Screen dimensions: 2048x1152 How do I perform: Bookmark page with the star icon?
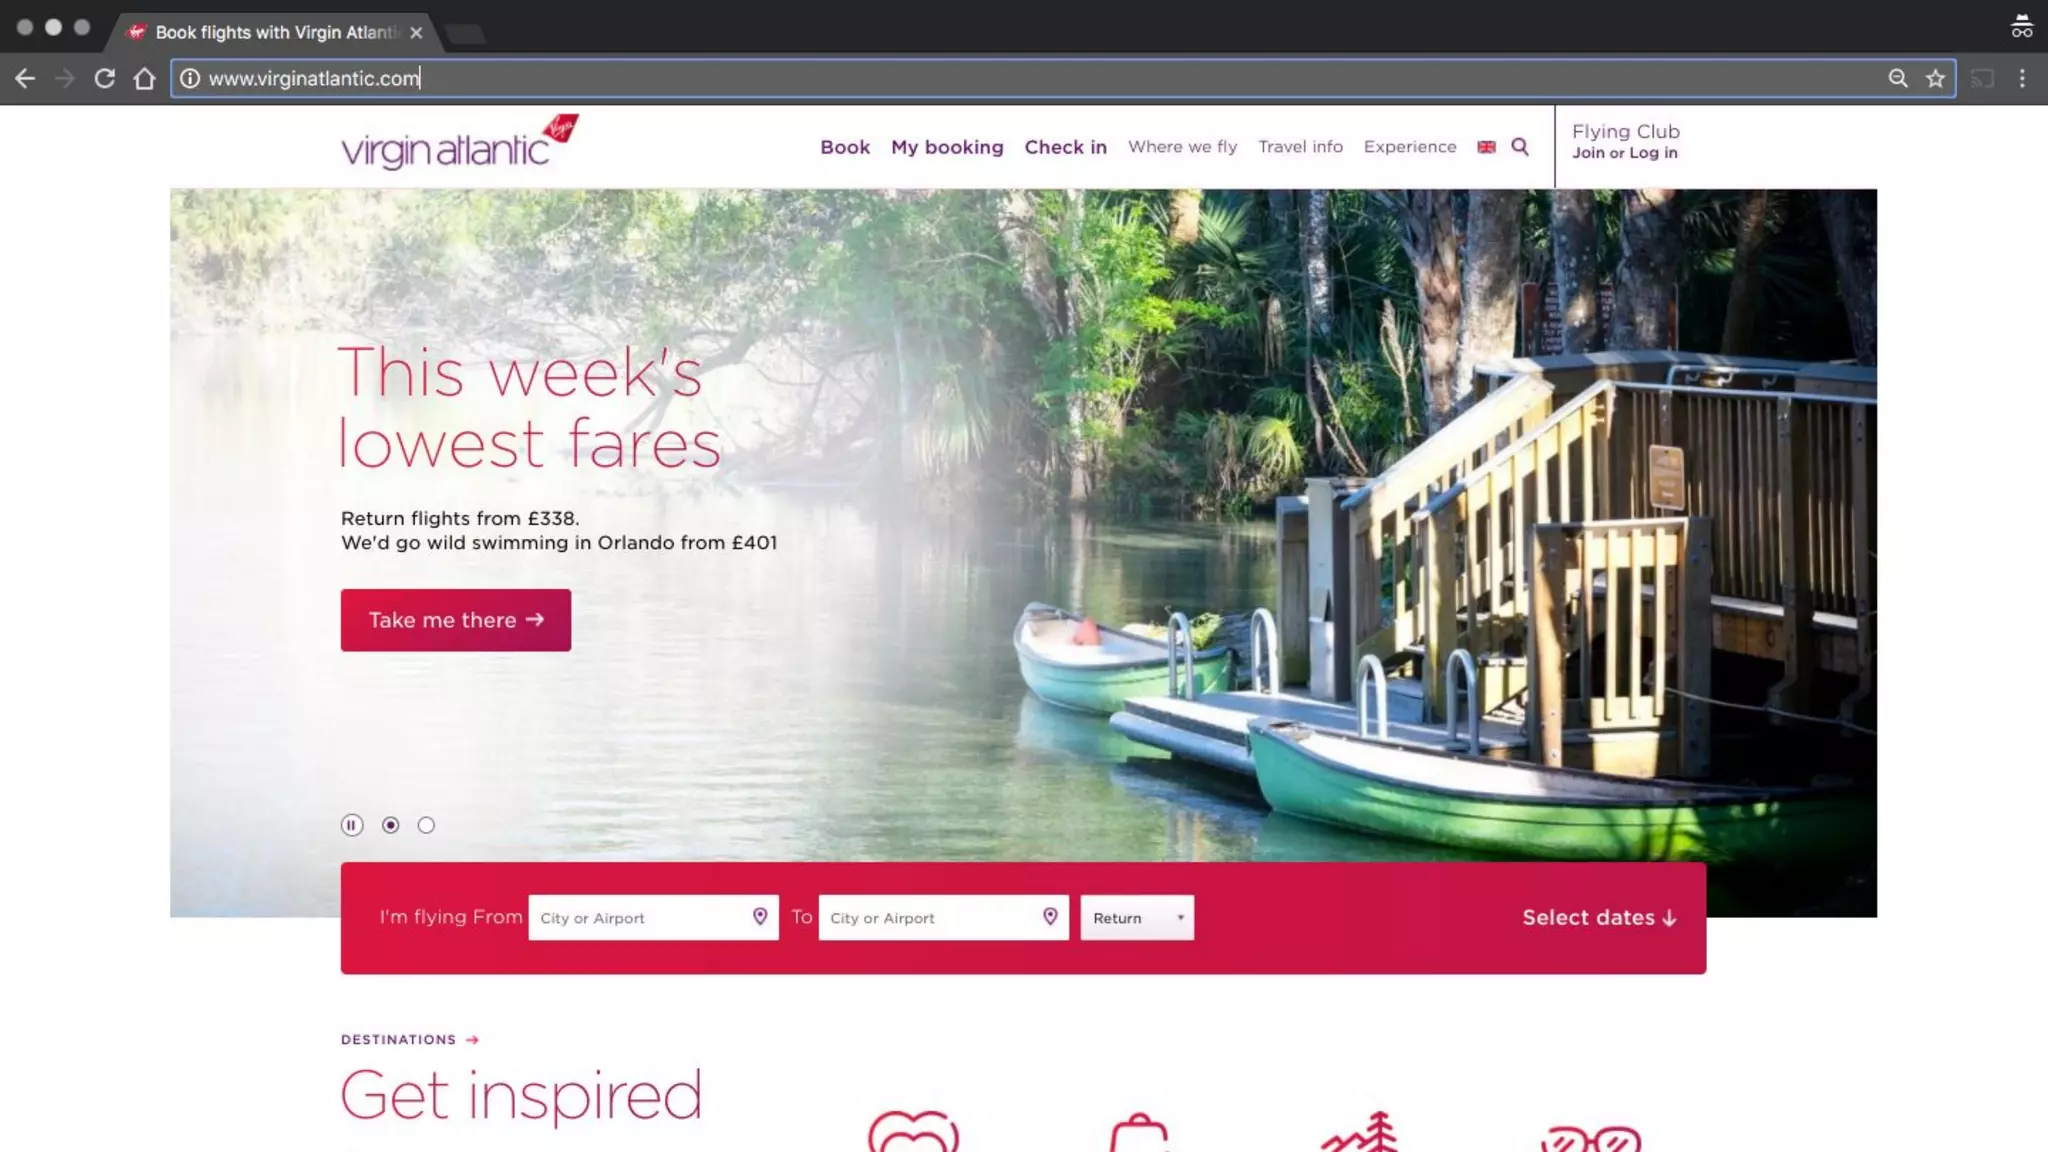pyautogui.click(x=1936, y=78)
